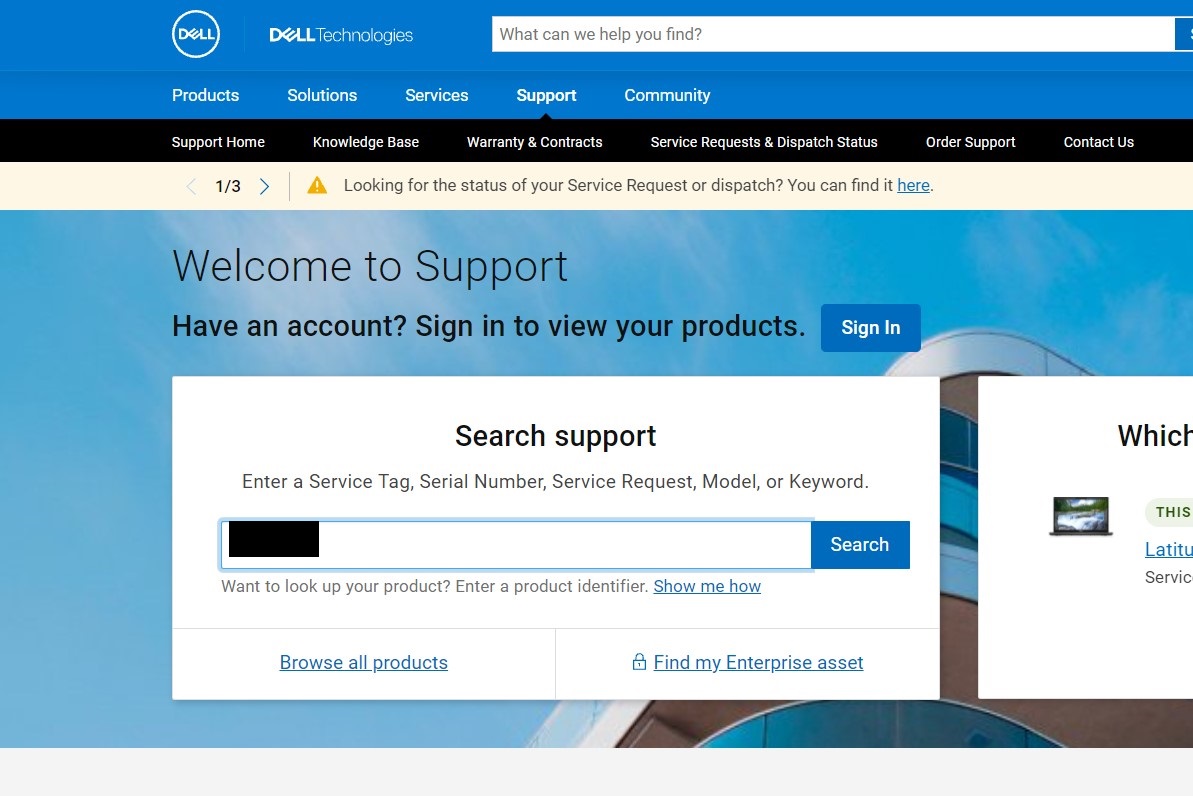Image resolution: width=1193 pixels, height=796 pixels.
Task: Focus the Search support input field
Action: tap(516, 545)
